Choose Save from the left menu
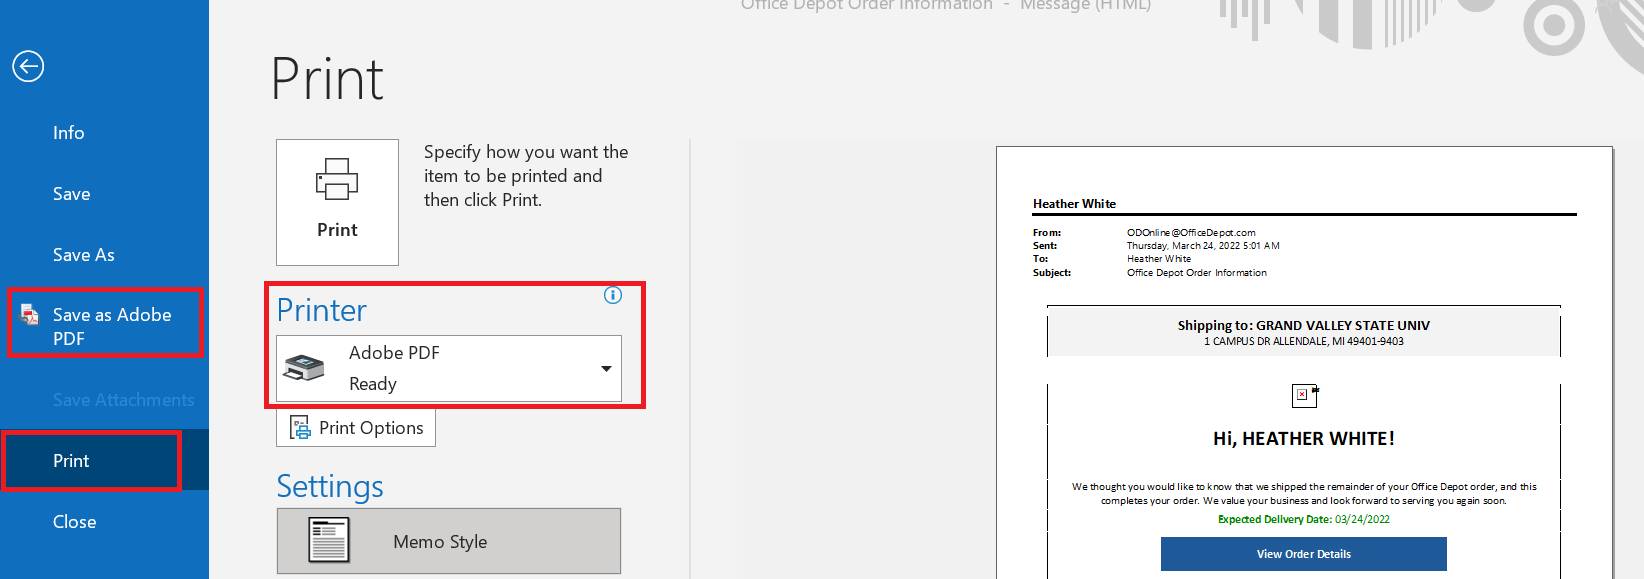The height and width of the screenshot is (579, 1644). click(x=71, y=194)
